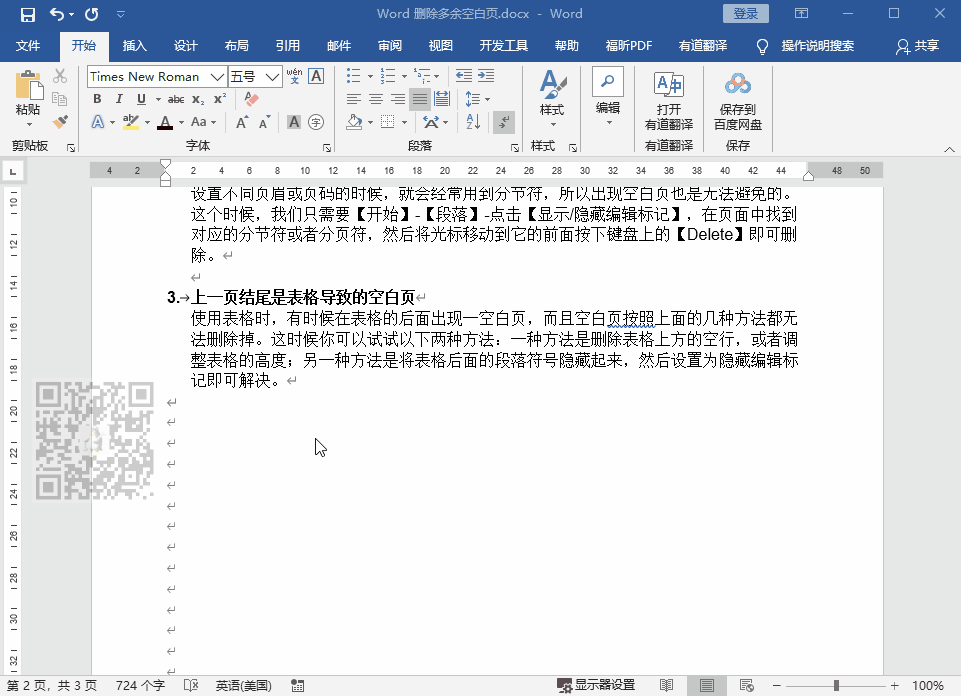Switch to the 插入 (Insert) tab
The width and height of the screenshot is (961, 696).
[134, 46]
